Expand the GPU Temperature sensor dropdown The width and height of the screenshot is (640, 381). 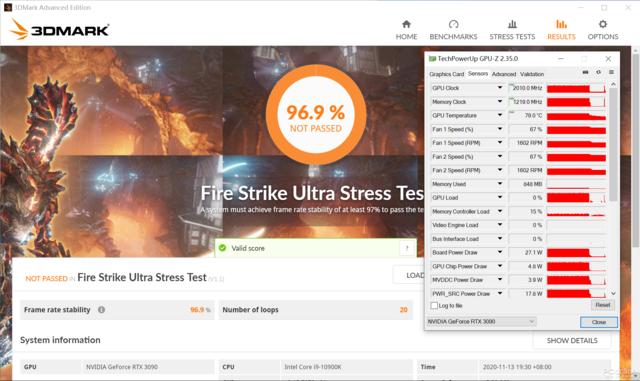(500, 115)
